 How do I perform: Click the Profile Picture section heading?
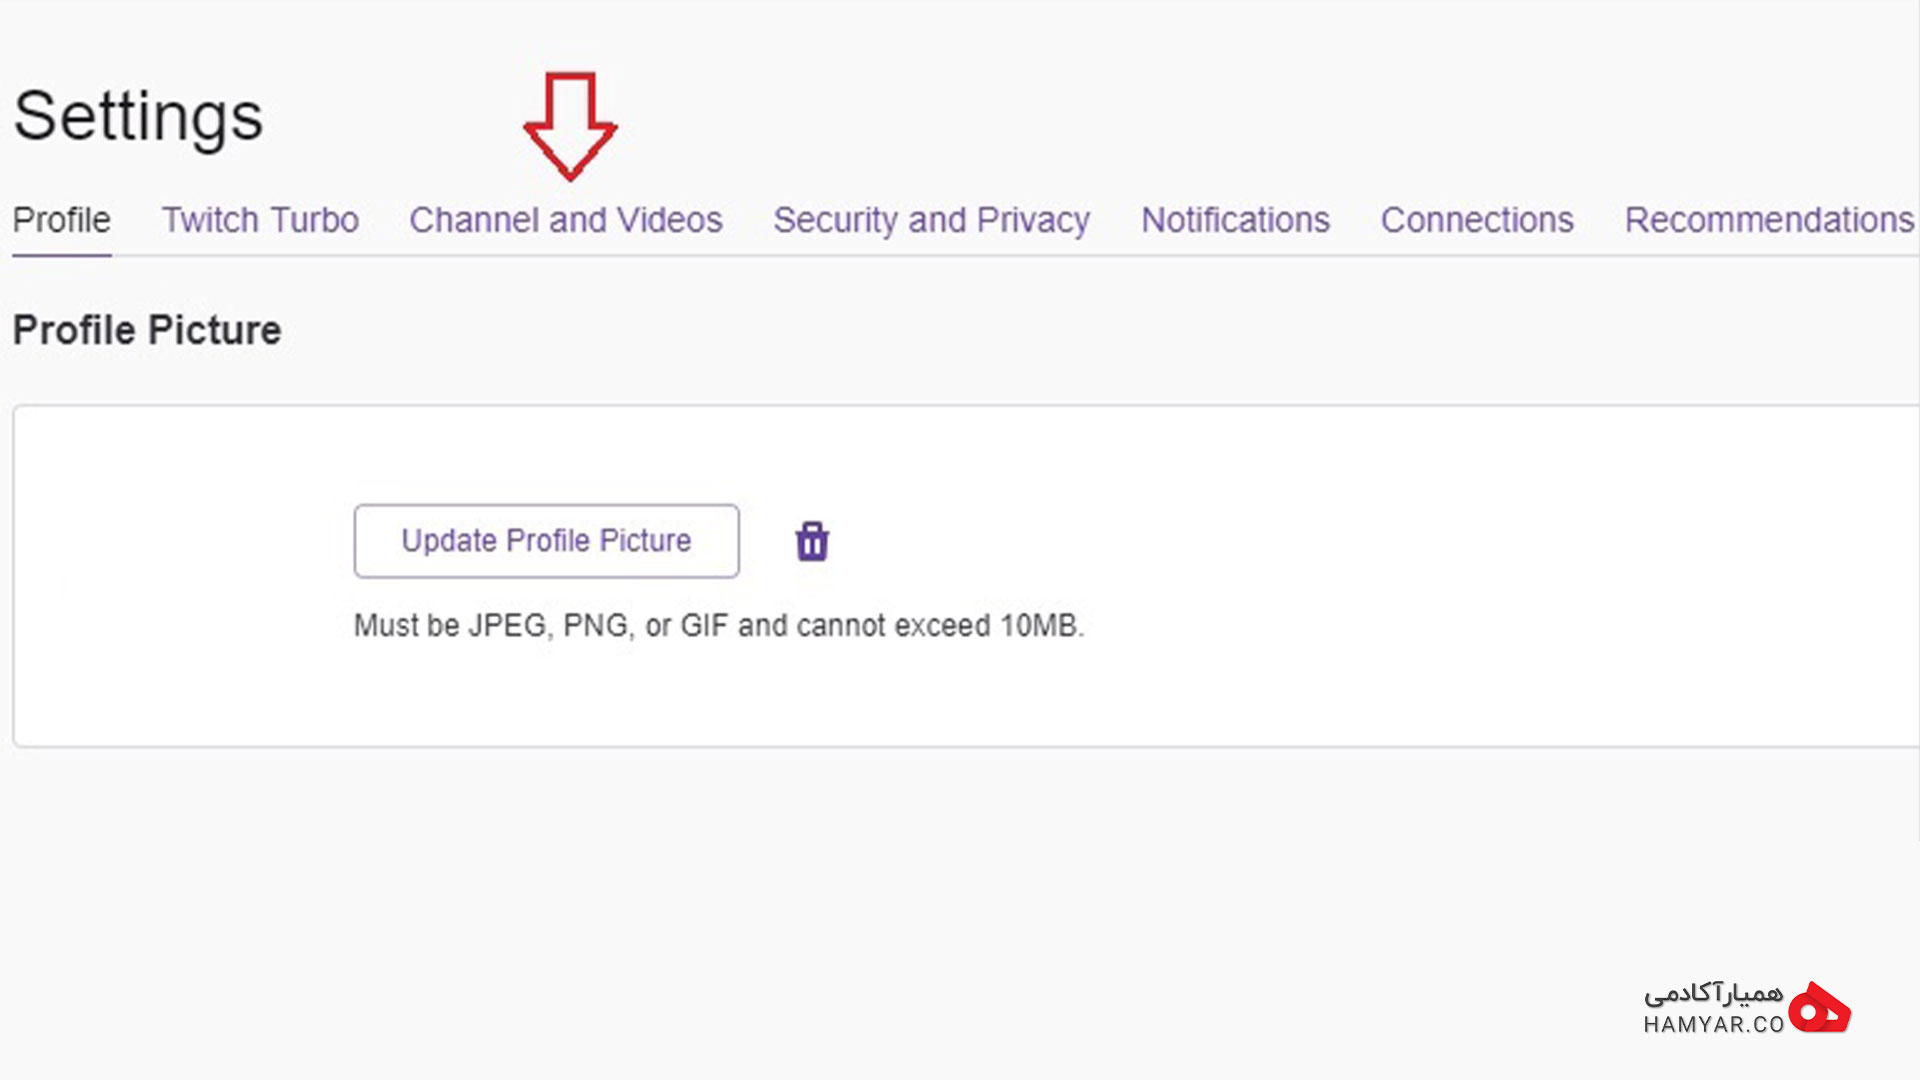pos(147,330)
